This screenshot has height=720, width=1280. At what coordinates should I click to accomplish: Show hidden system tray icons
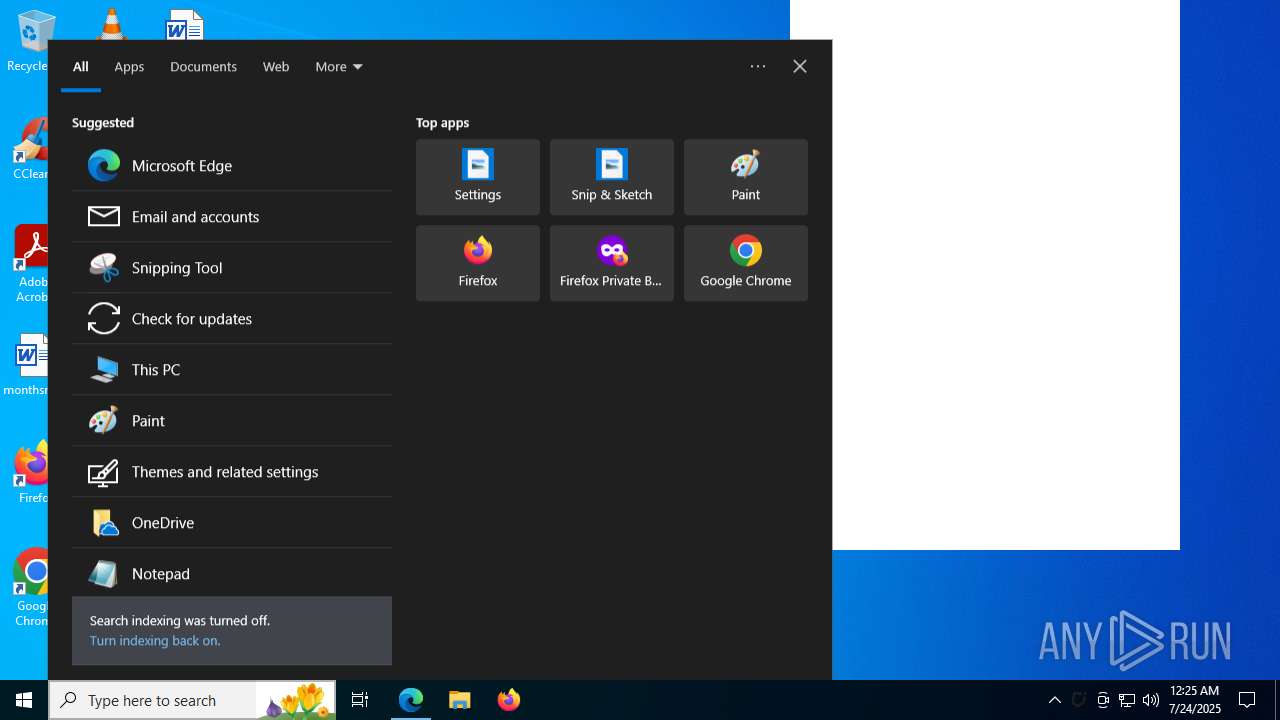(x=1055, y=700)
